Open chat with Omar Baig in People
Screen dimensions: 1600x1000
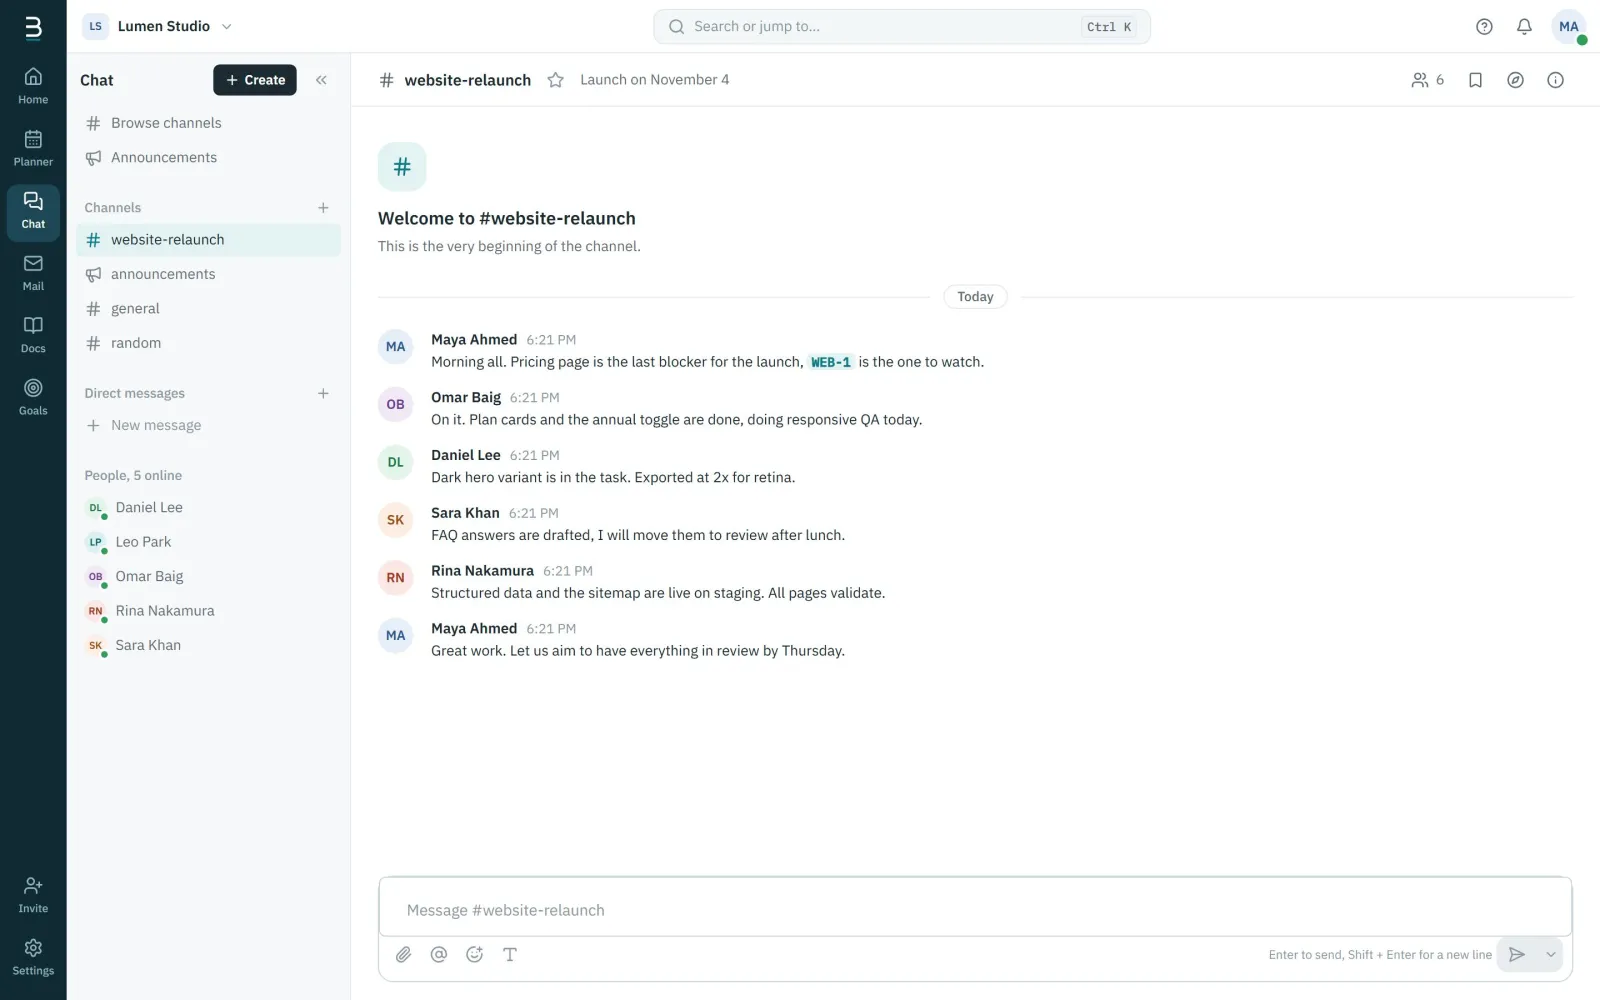208,576
